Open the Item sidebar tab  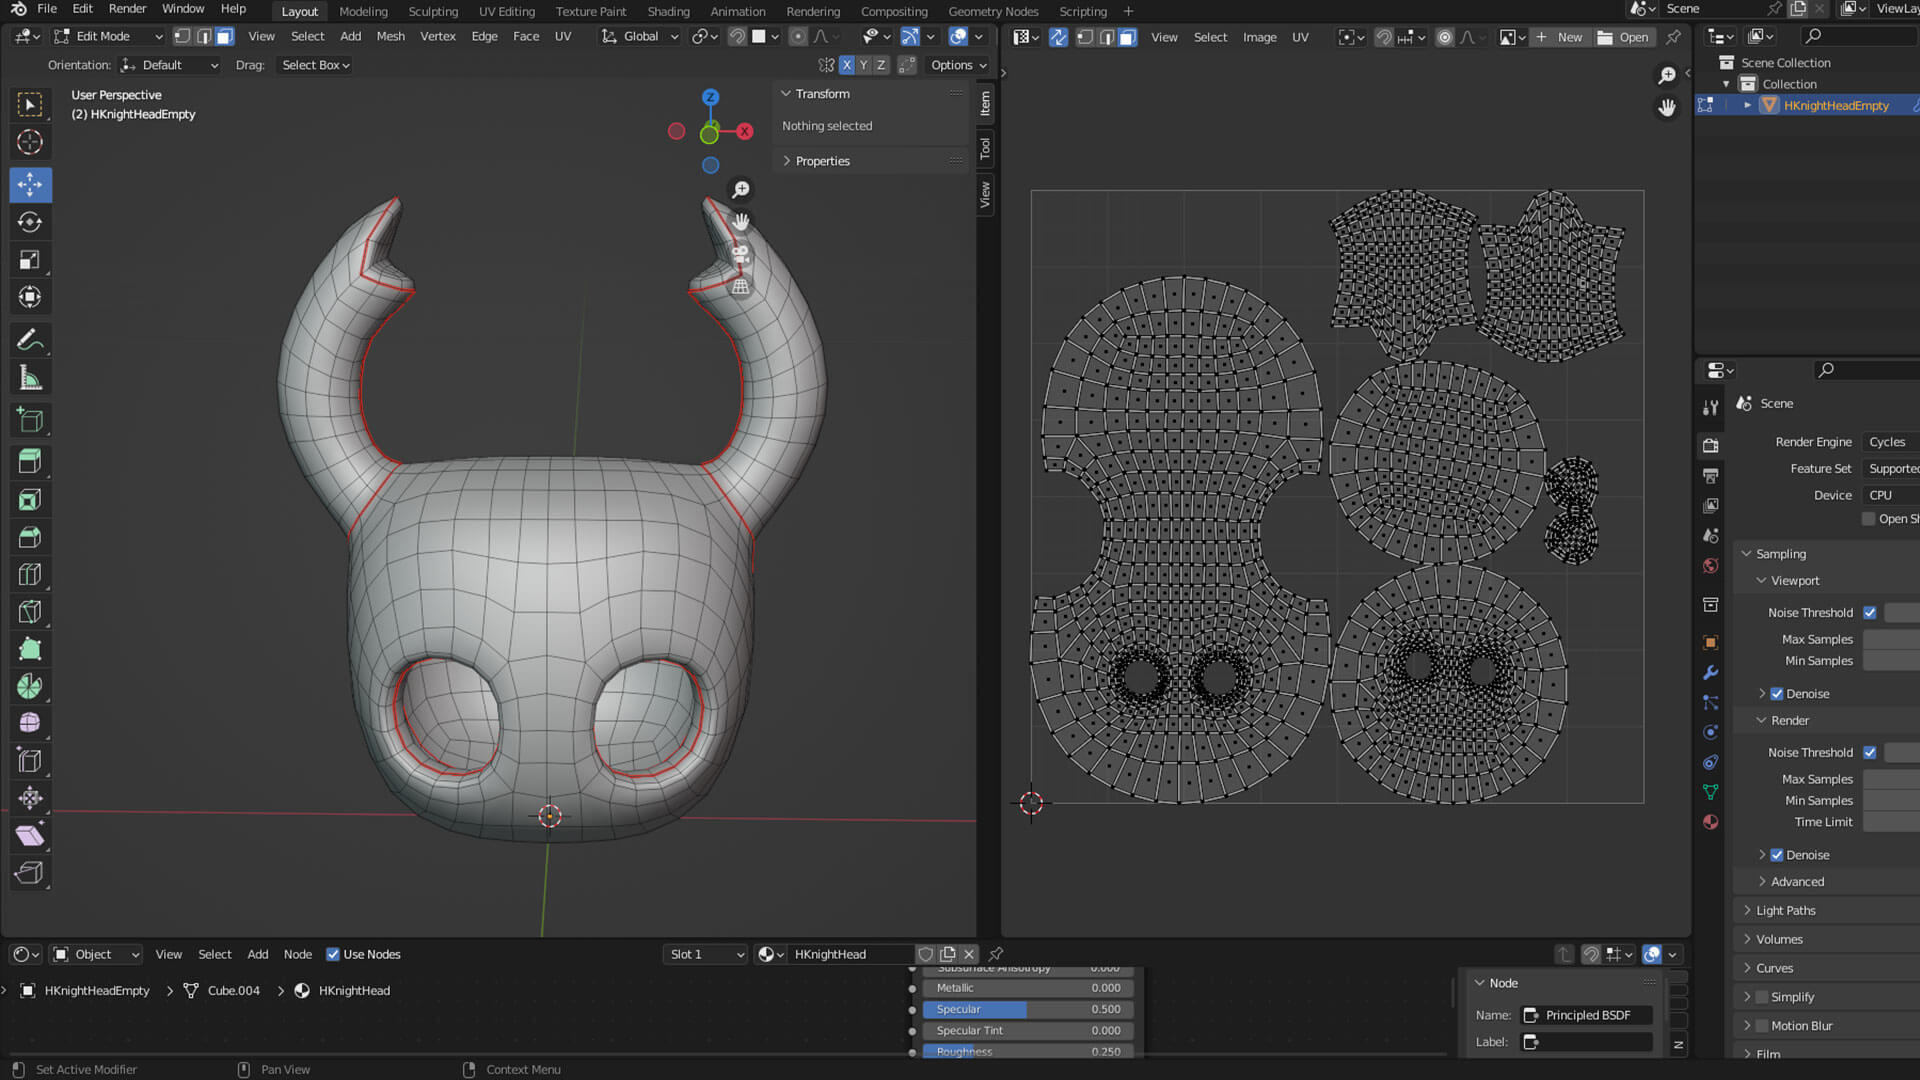click(x=985, y=103)
